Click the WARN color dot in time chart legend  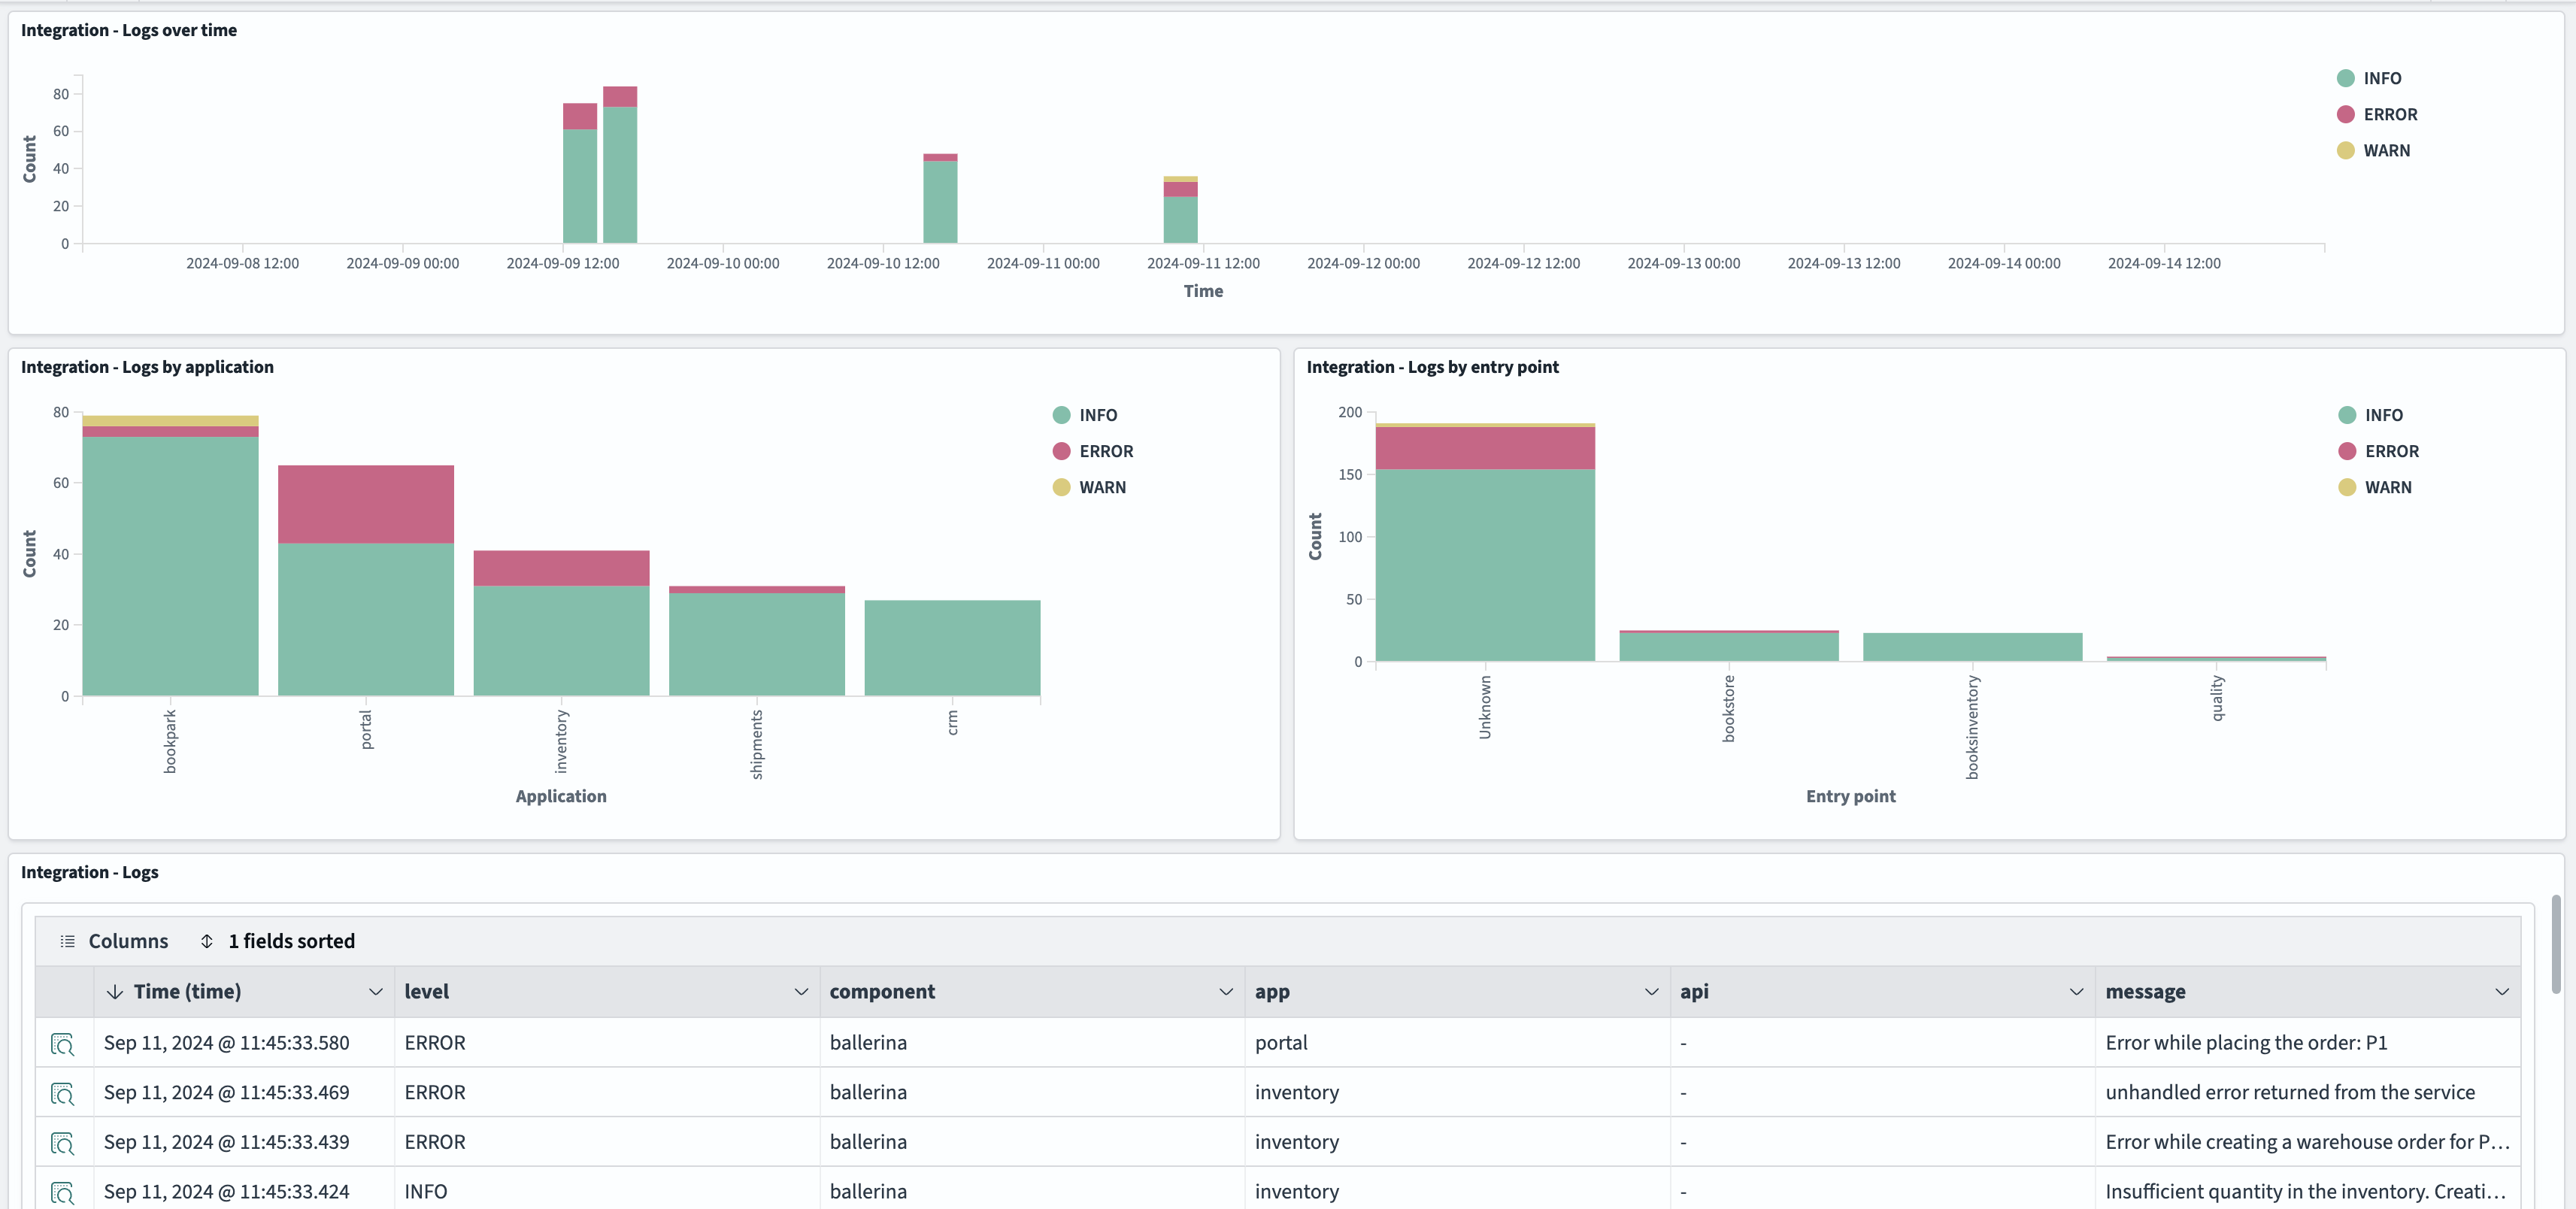[2345, 151]
